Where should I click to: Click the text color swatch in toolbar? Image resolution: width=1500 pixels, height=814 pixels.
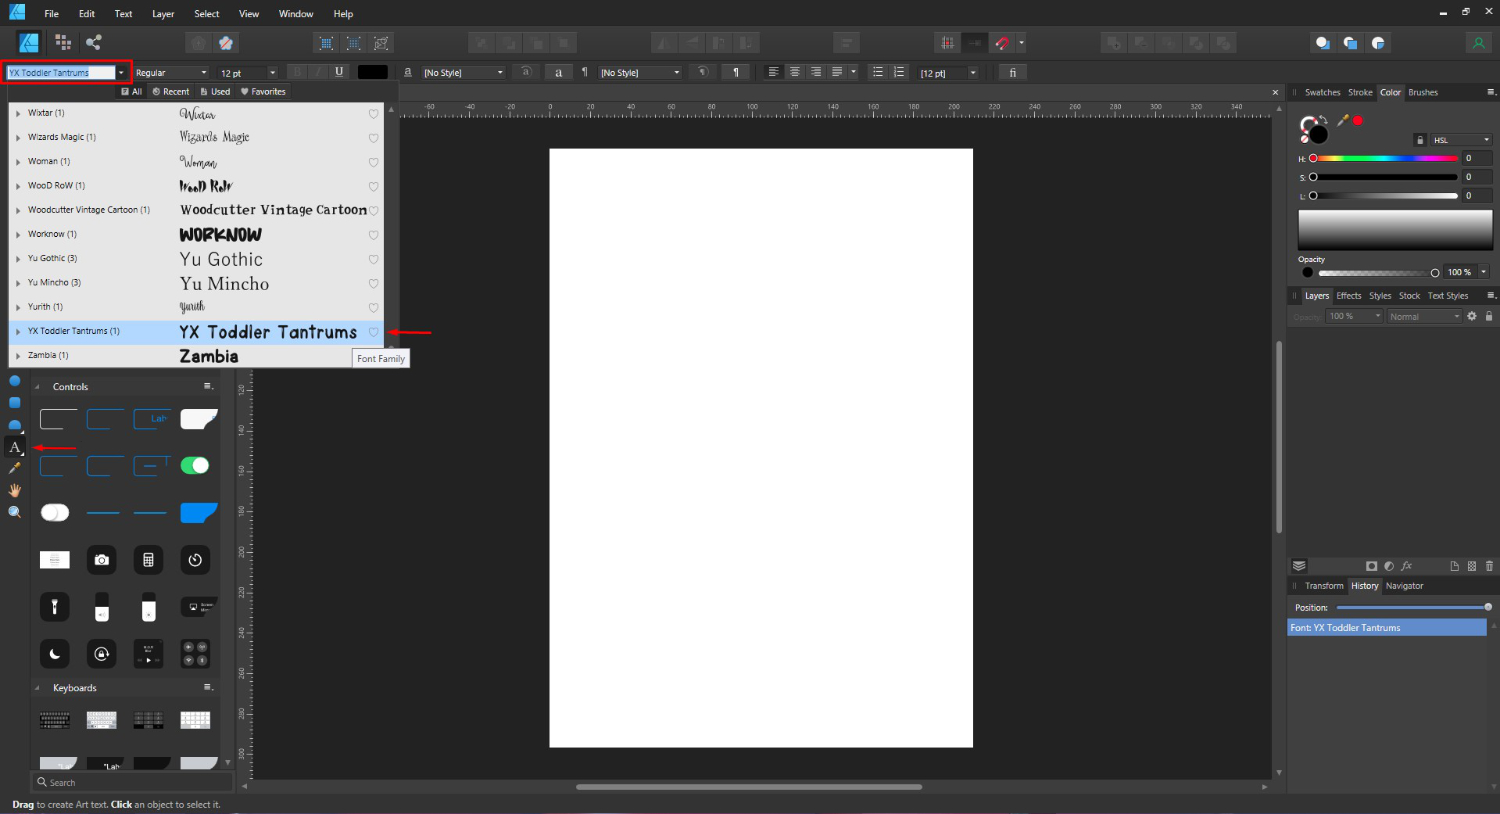tap(372, 72)
